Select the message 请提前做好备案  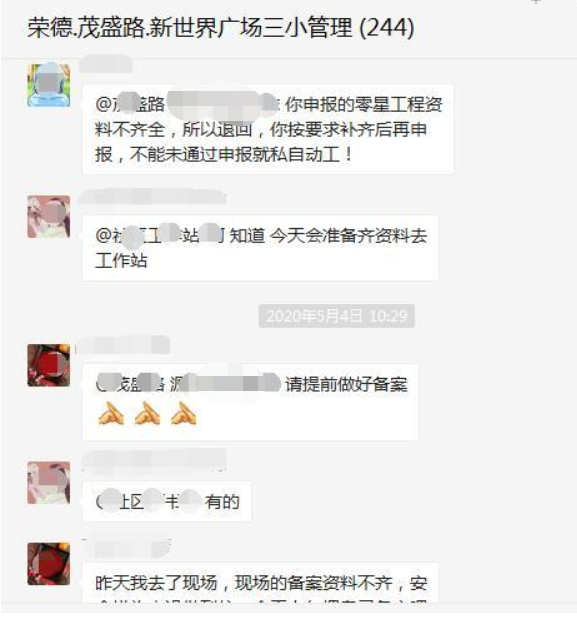point(251,402)
